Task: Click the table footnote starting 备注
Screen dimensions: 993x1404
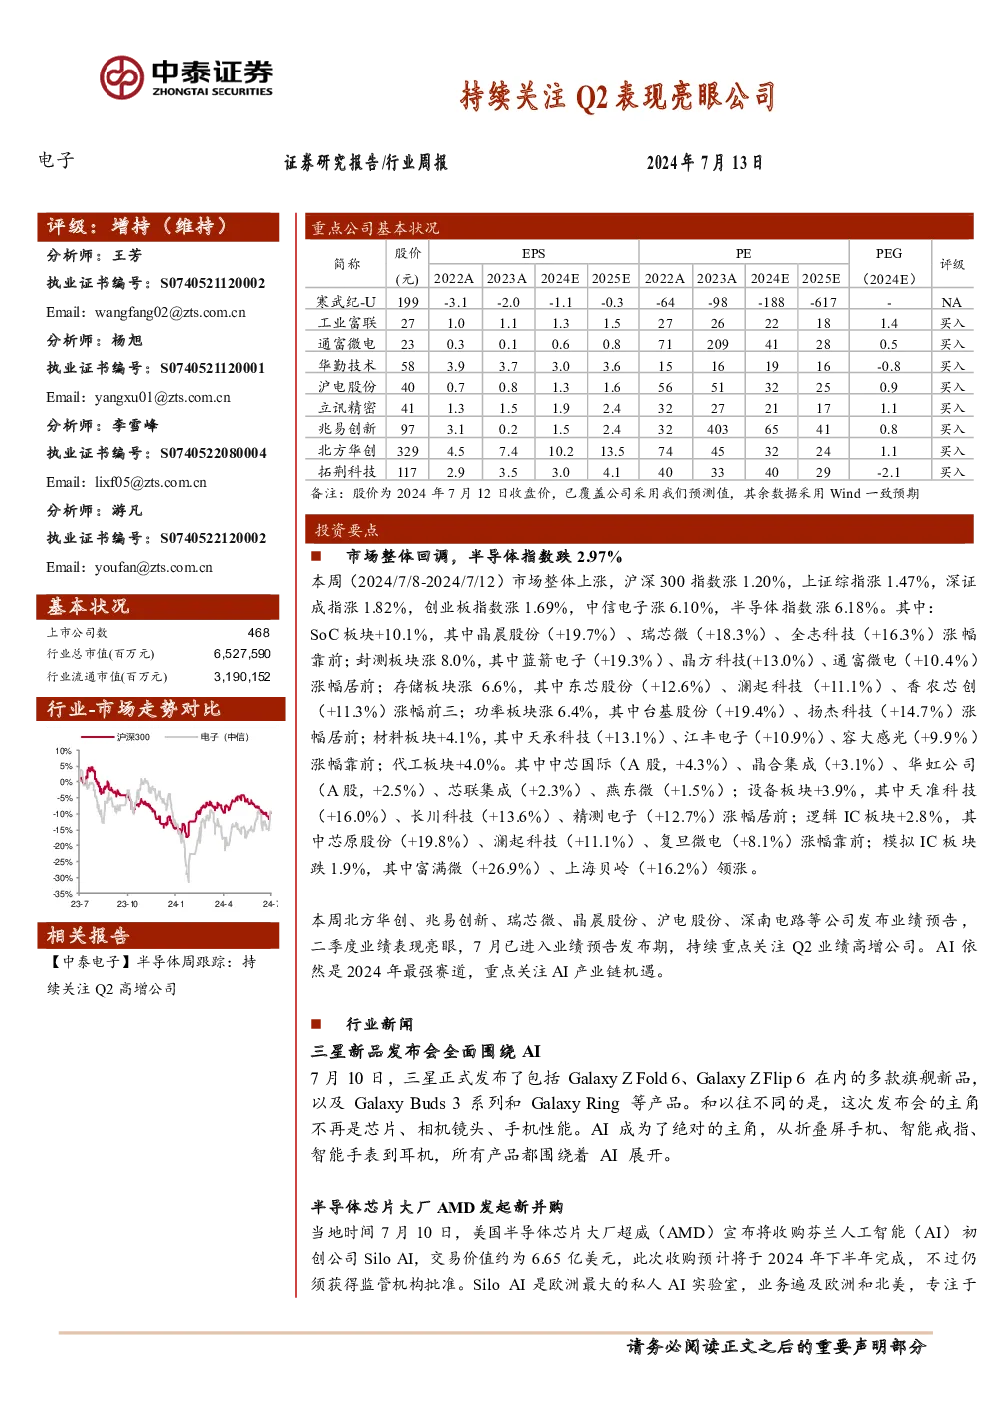Action: [x=614, y=493]
